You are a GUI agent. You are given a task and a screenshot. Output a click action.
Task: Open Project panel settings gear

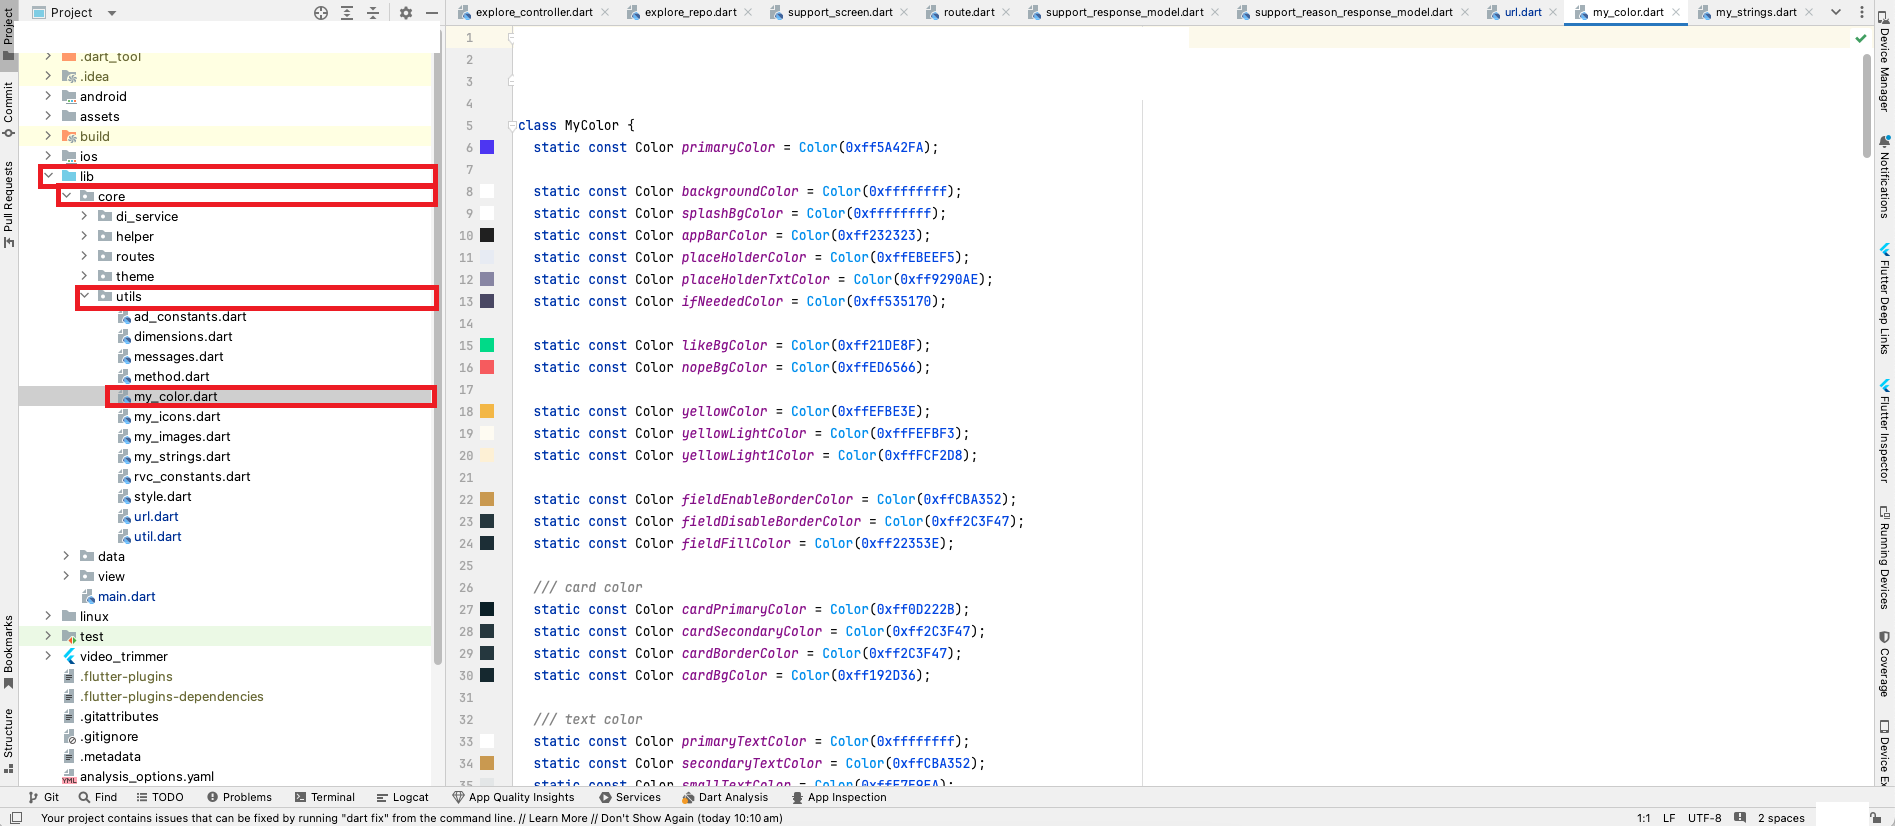point(405,13)
